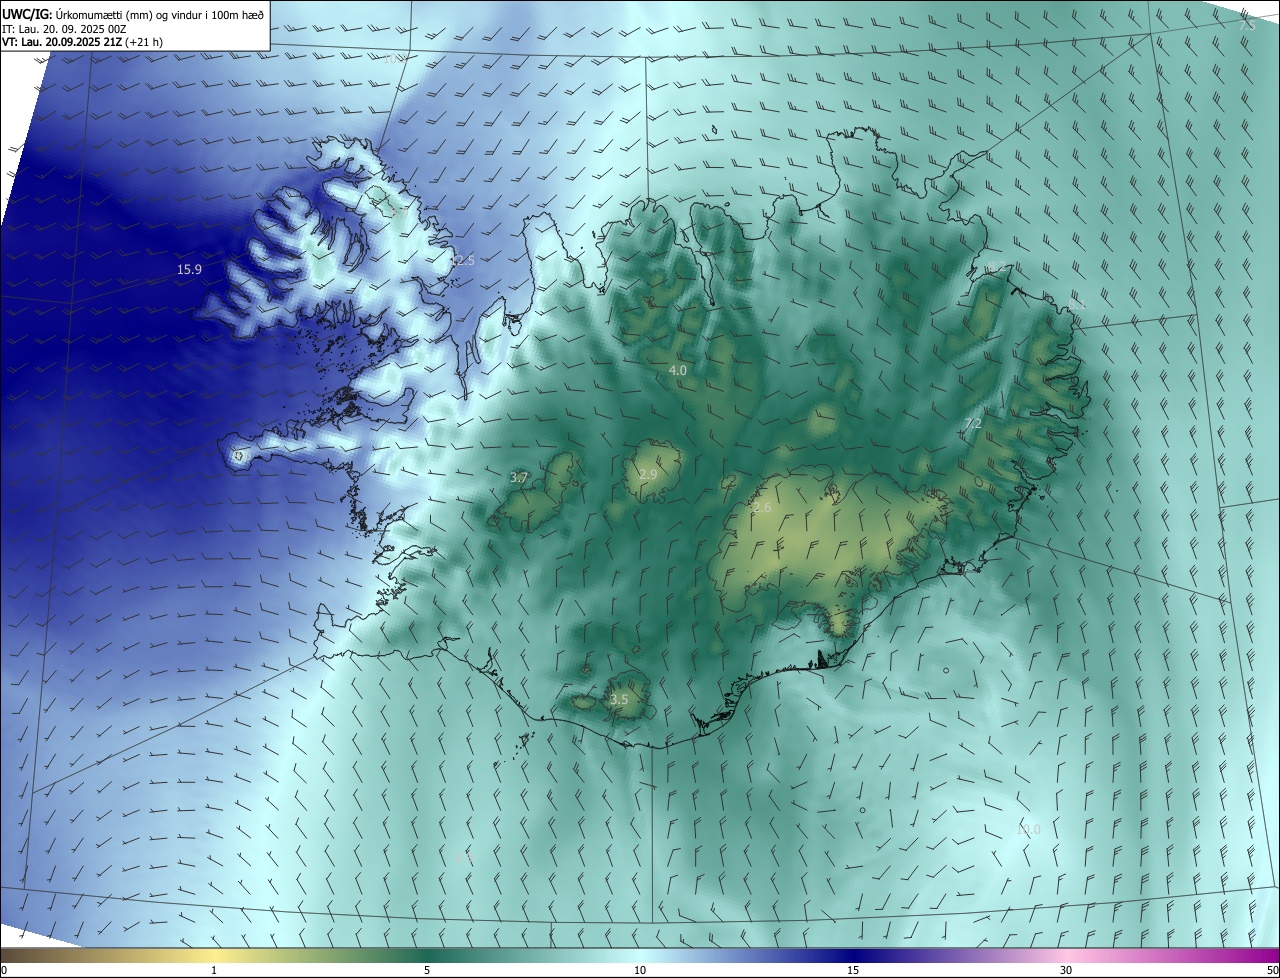Click the 8.2 value label in northeast Iceland

tap(997, 266)
